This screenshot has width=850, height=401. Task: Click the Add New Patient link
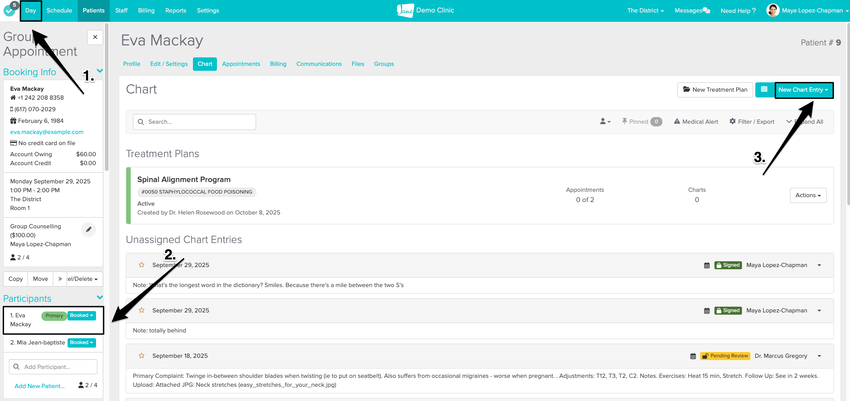(42, 386)
